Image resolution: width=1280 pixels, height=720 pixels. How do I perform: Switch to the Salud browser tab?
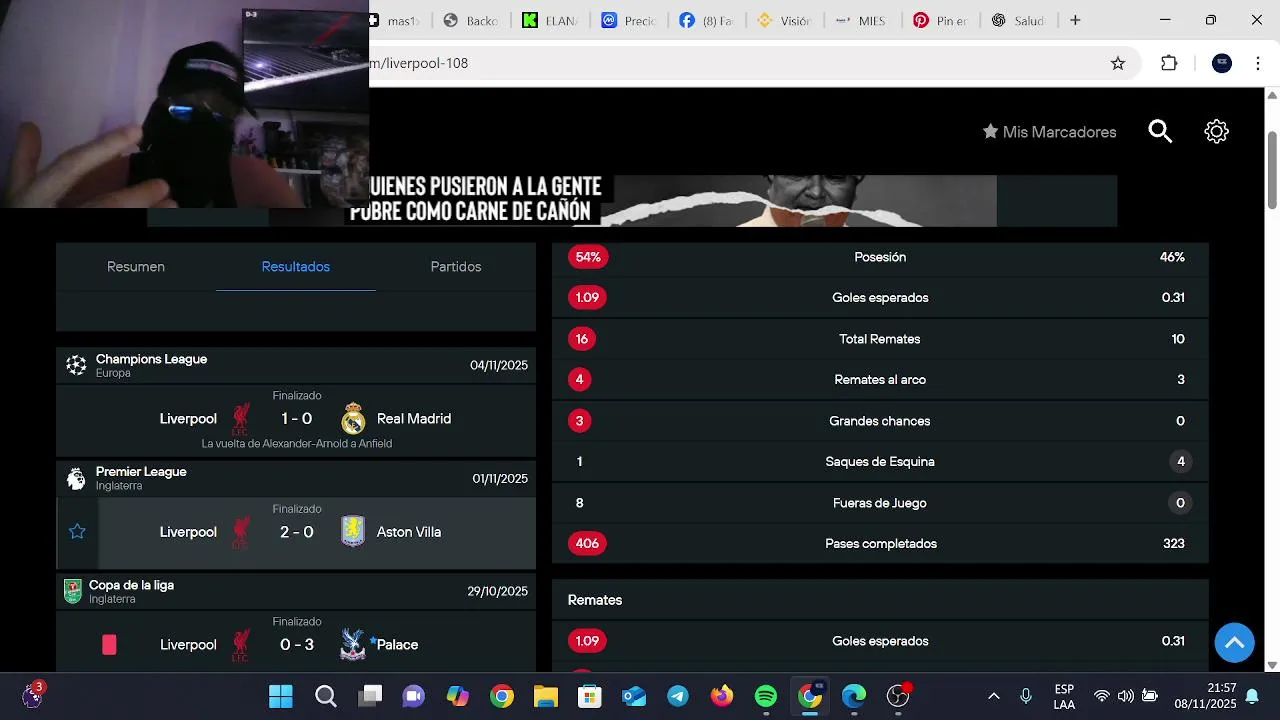(1018, 20)
